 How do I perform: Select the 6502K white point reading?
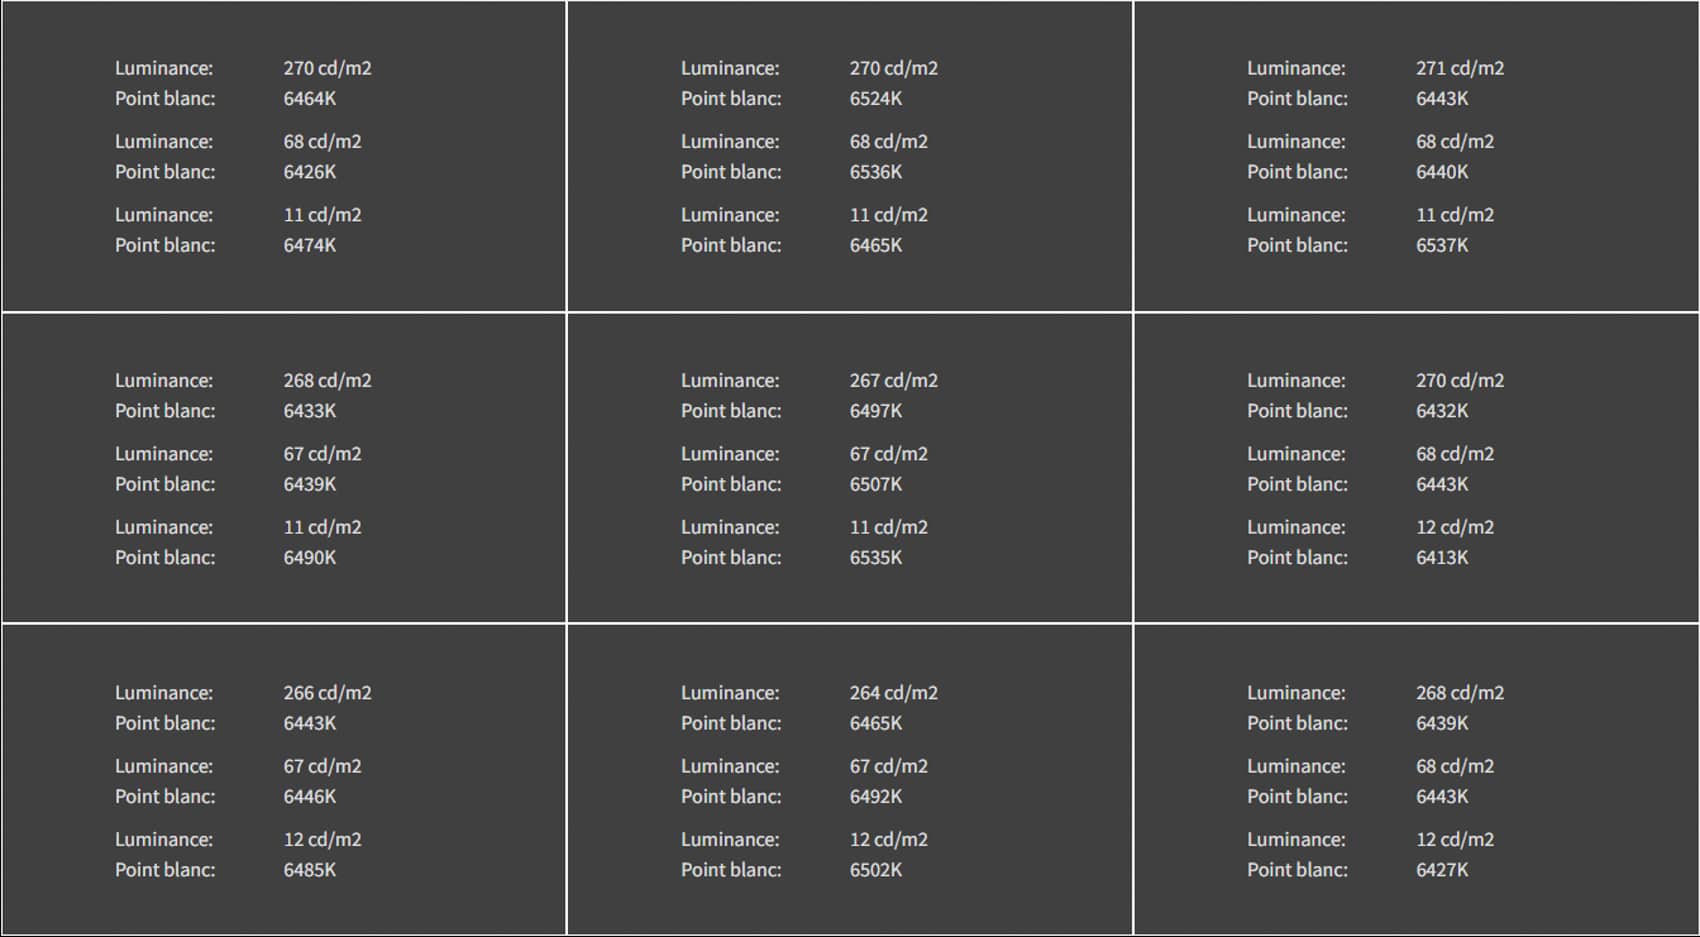pos(876,870)
